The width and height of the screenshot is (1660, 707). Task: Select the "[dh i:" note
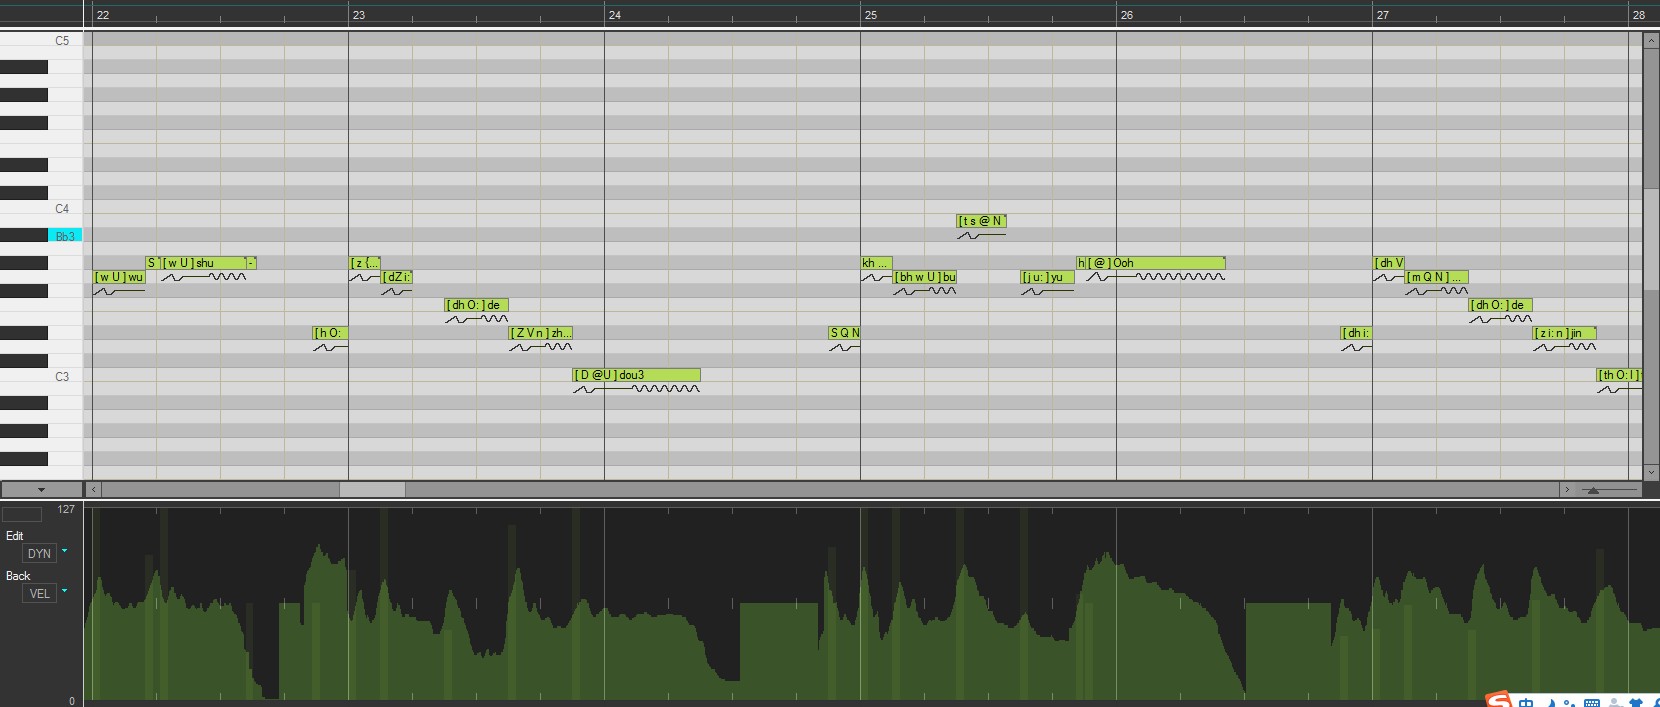(x=1357, y=333)
